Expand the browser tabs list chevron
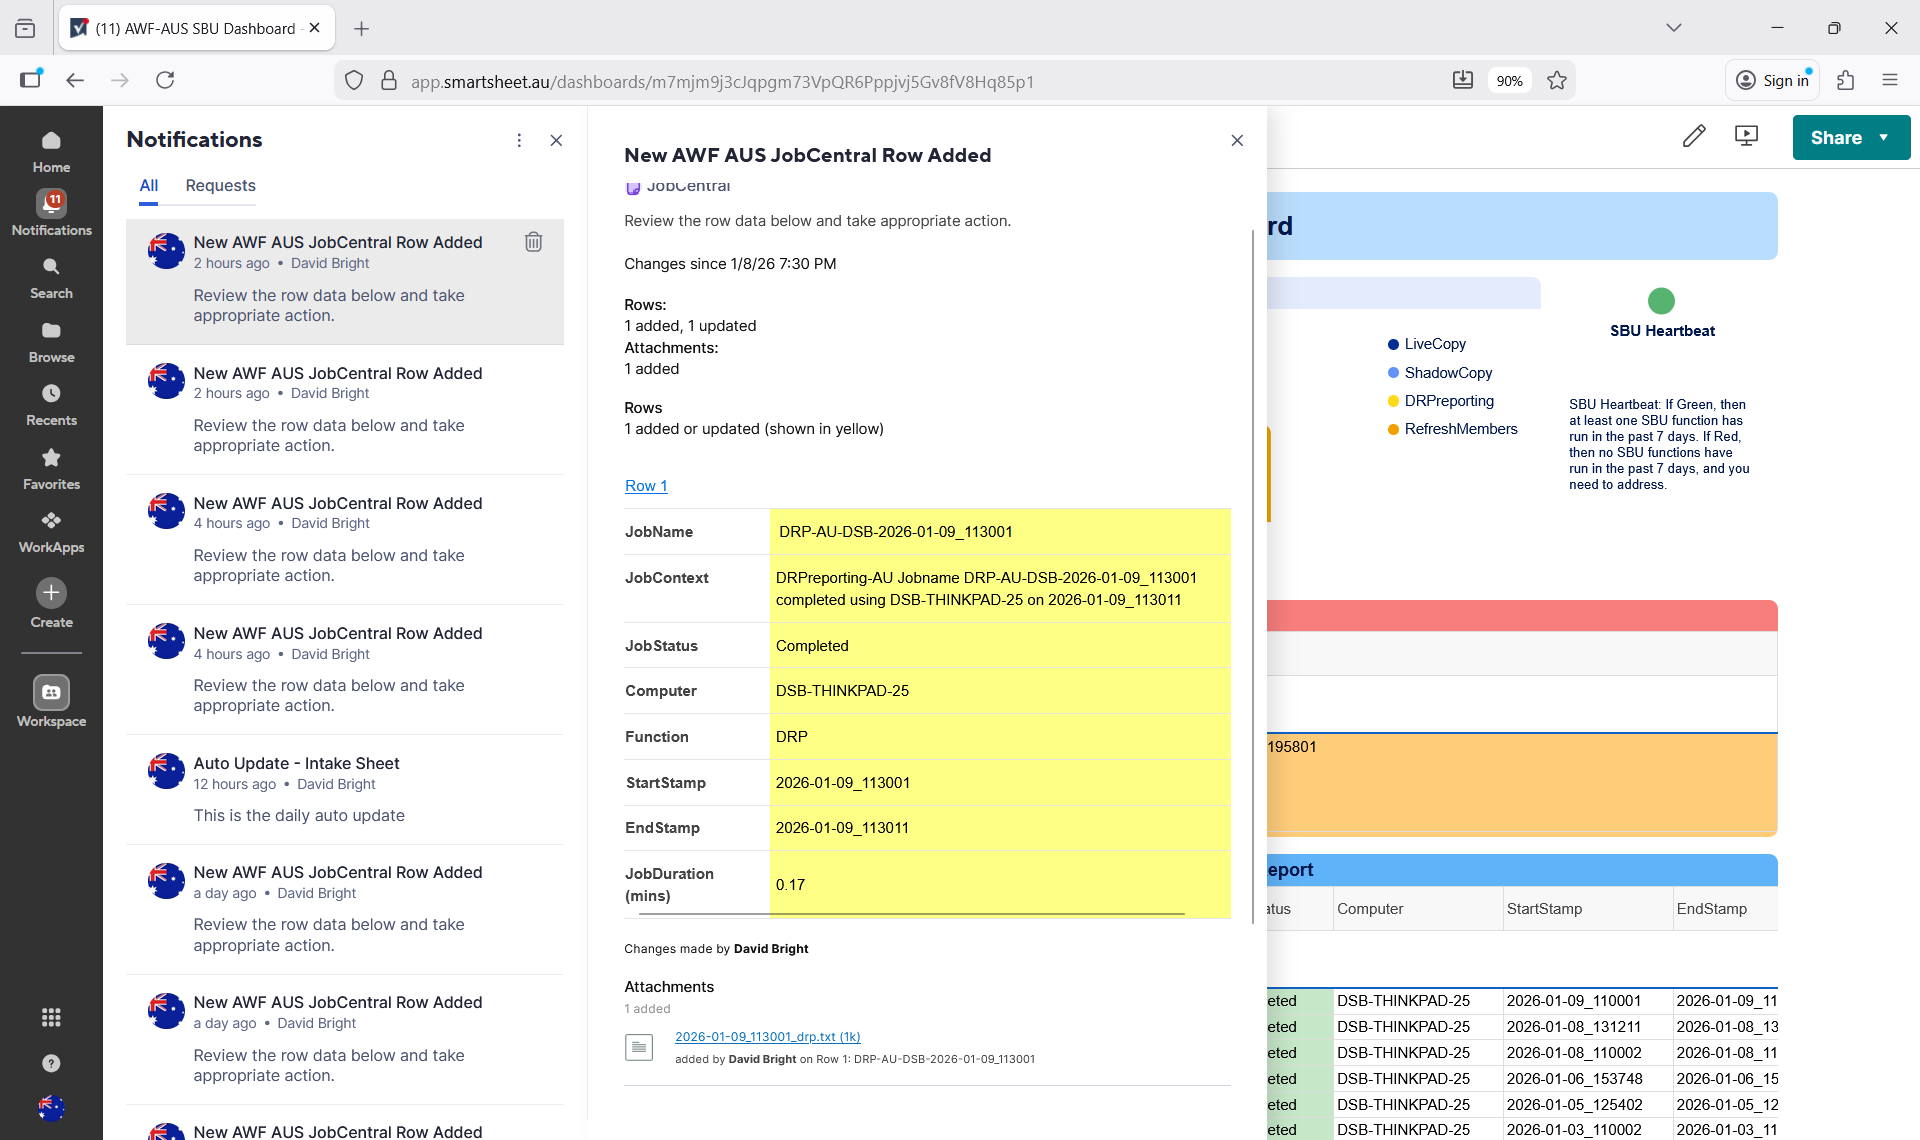The image size is (1920, 1140). (1673, 28)
